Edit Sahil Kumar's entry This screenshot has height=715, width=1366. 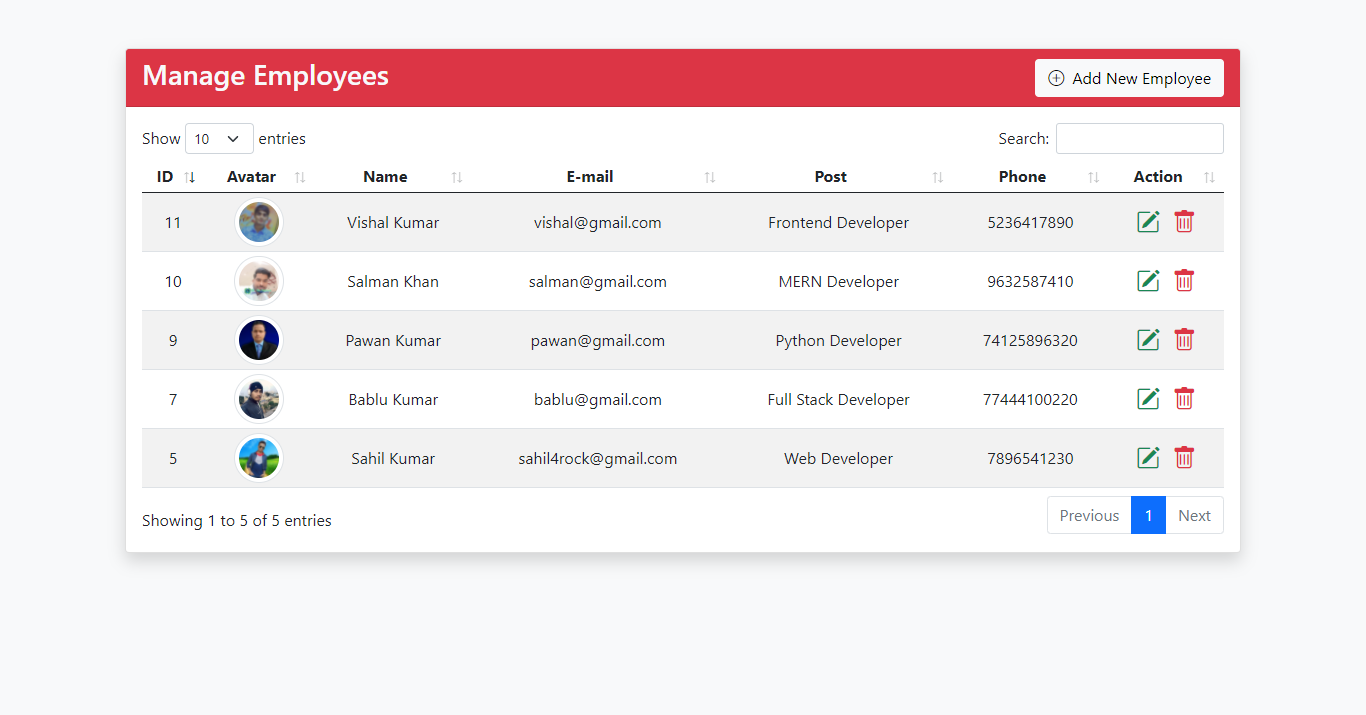pos(1148,457)
